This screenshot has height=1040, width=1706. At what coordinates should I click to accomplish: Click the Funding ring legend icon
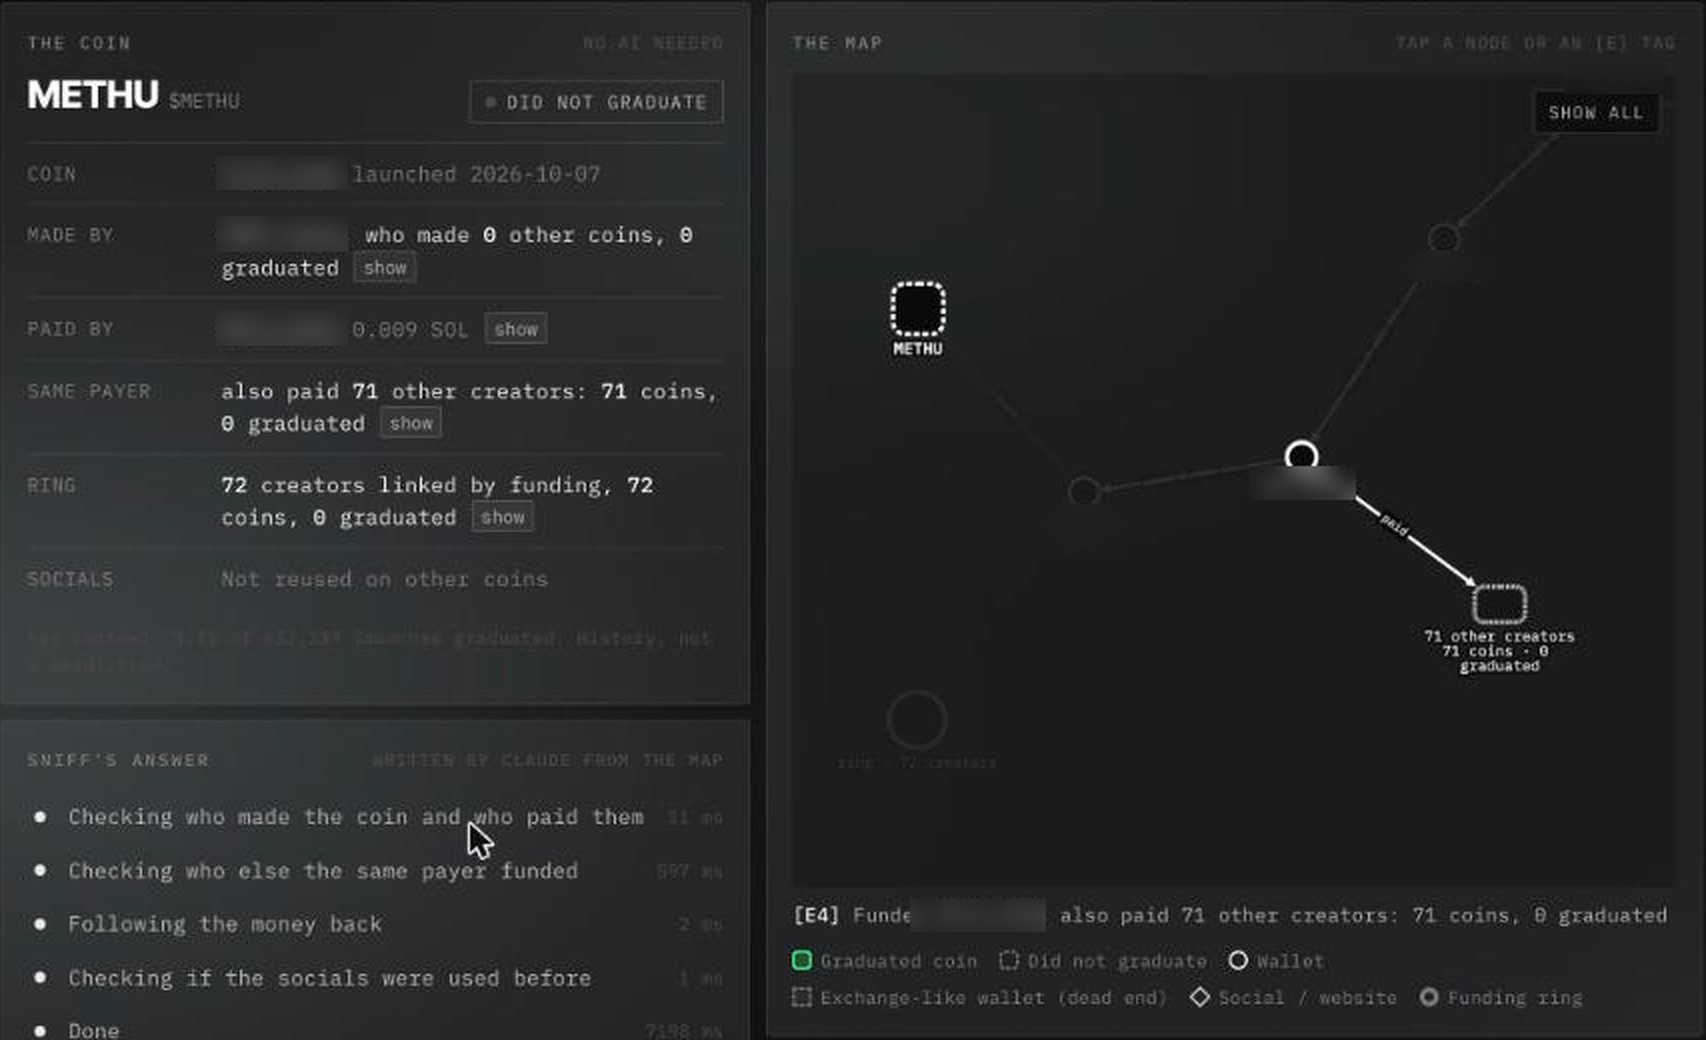[1429, 997]
